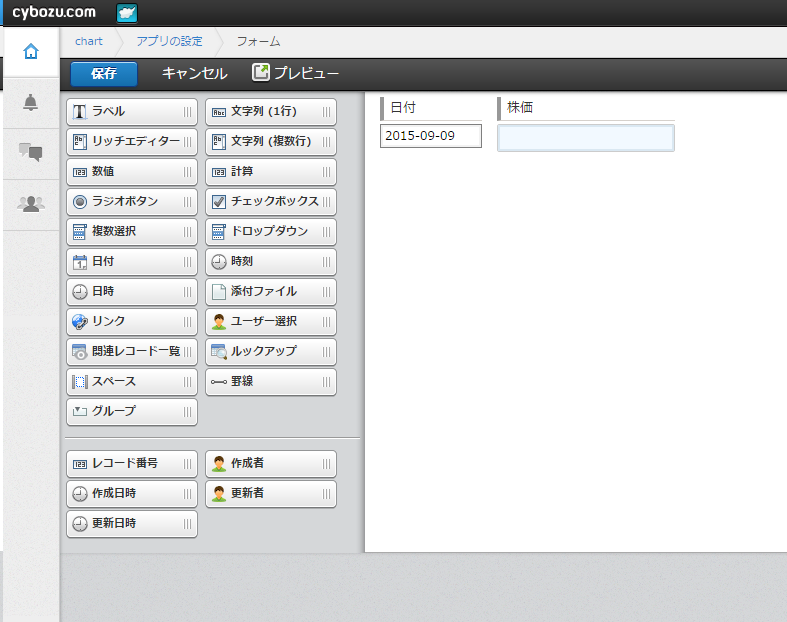Select the ラジオボタン field icon
This screenshot has width=787, height=622.
80,202
